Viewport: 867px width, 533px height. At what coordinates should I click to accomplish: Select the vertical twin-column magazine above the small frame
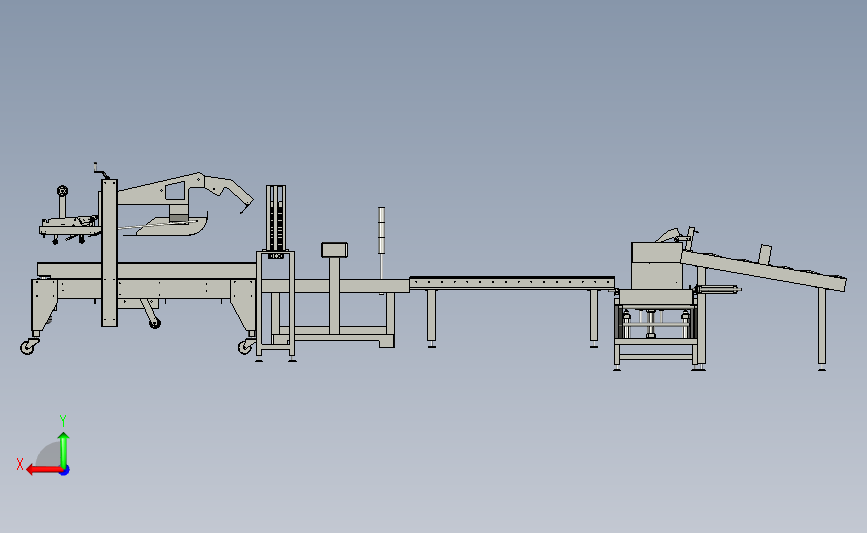pos(276,219)
